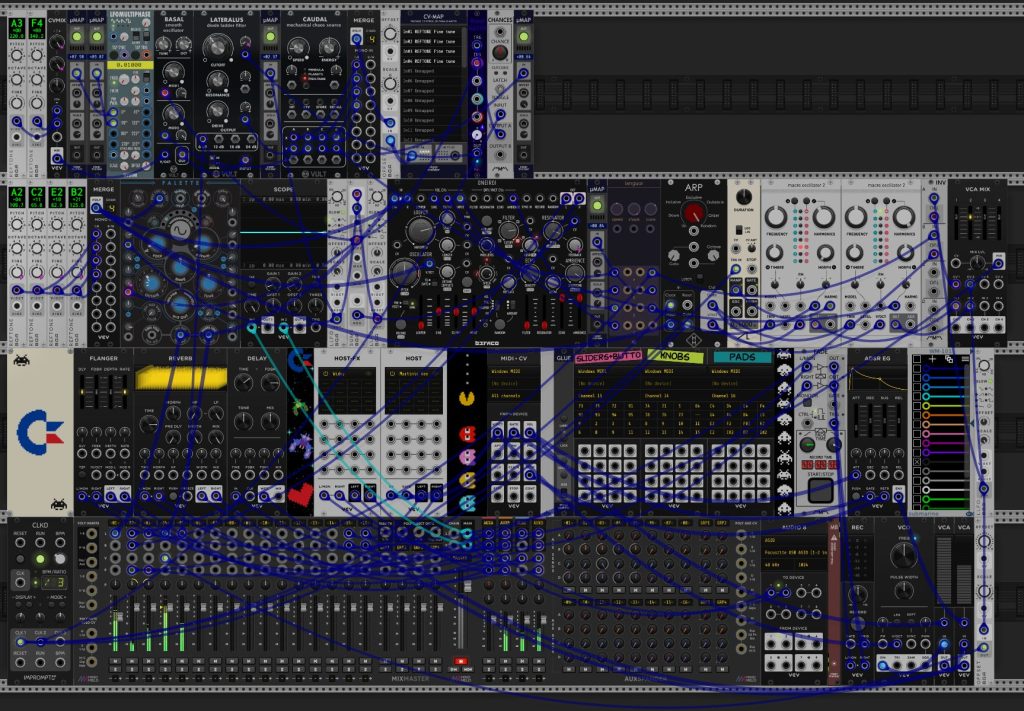Image resolution: width=1024 pixels, height=711 pixels.
Task: Open the WM-101 hamburger menu icon
Action: pyautogui.click(x=965, y=359)
